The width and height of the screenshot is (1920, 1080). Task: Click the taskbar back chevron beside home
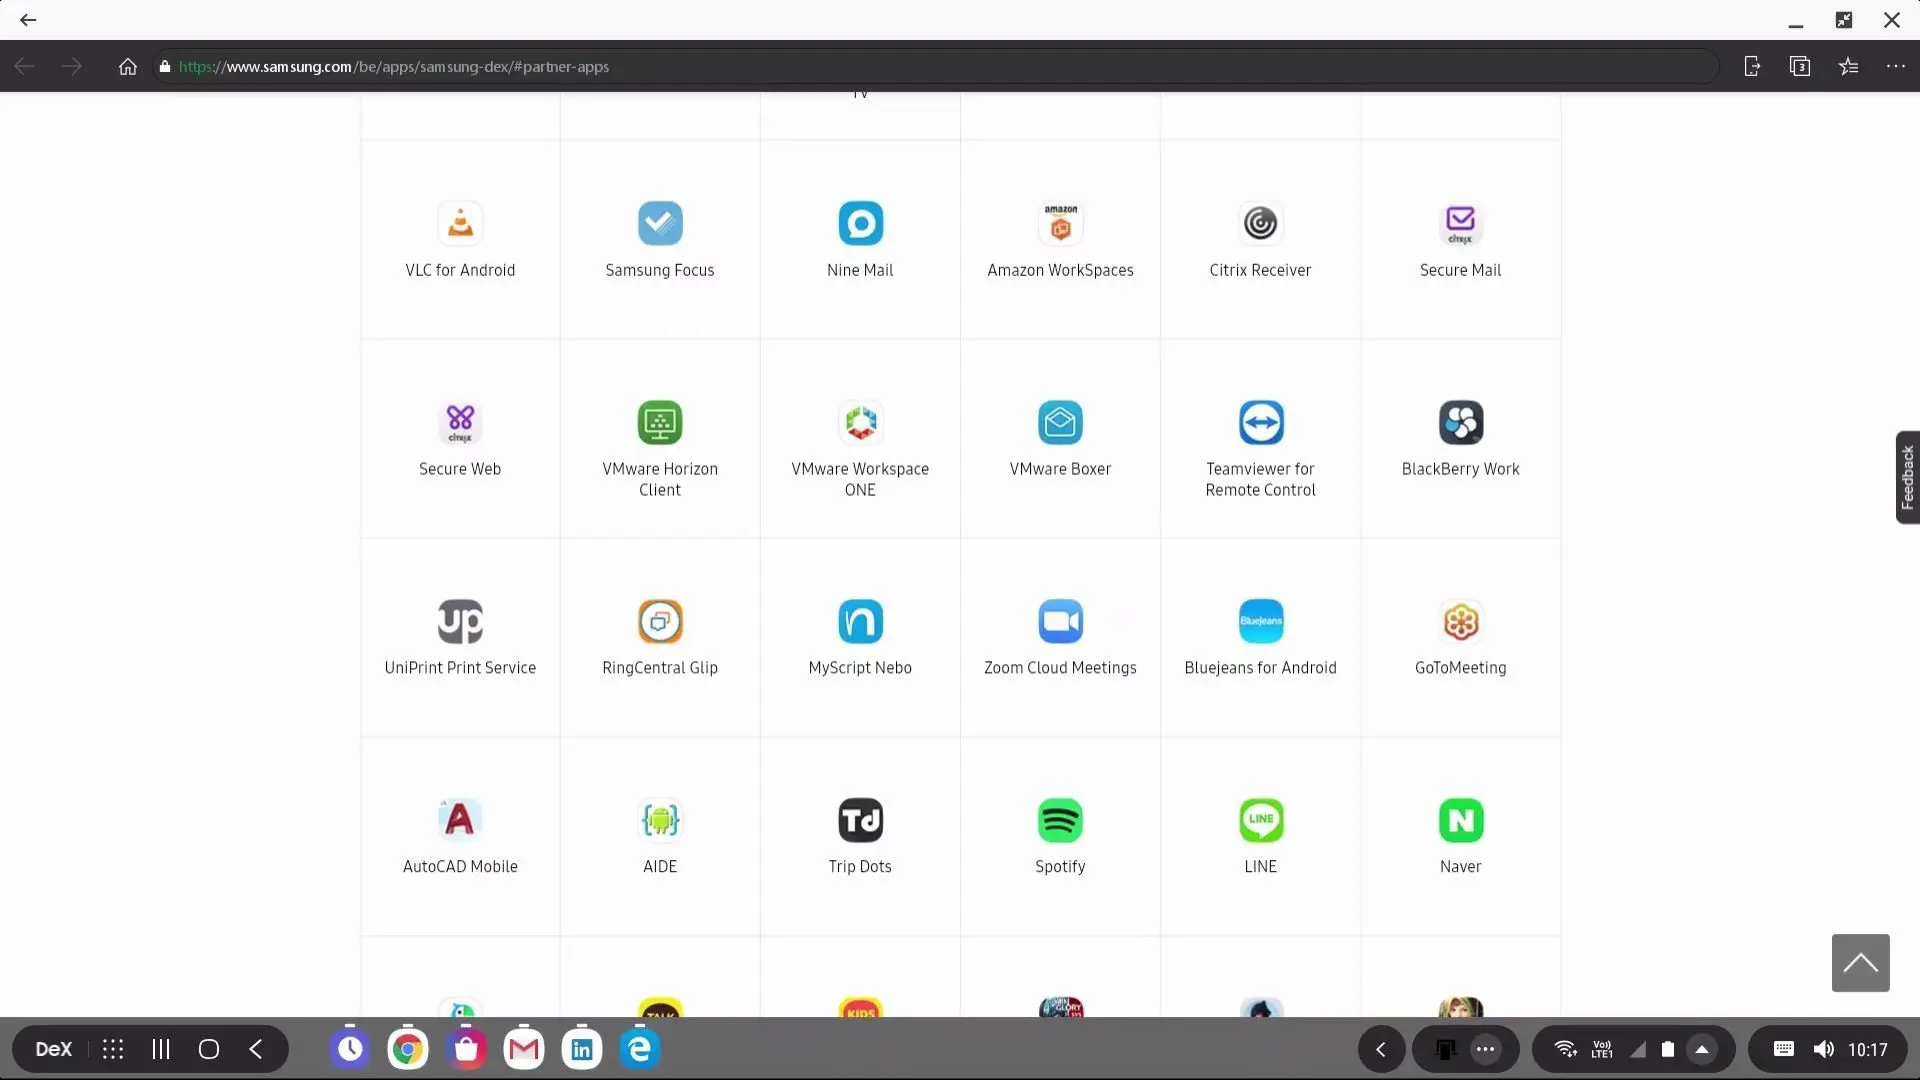256,1049
